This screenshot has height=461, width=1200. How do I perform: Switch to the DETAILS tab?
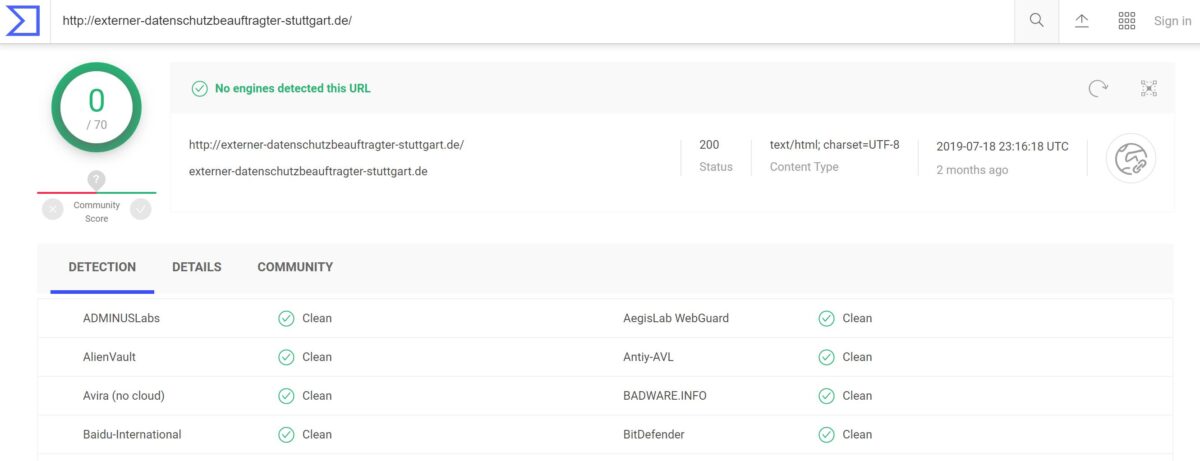pos(196,267)
